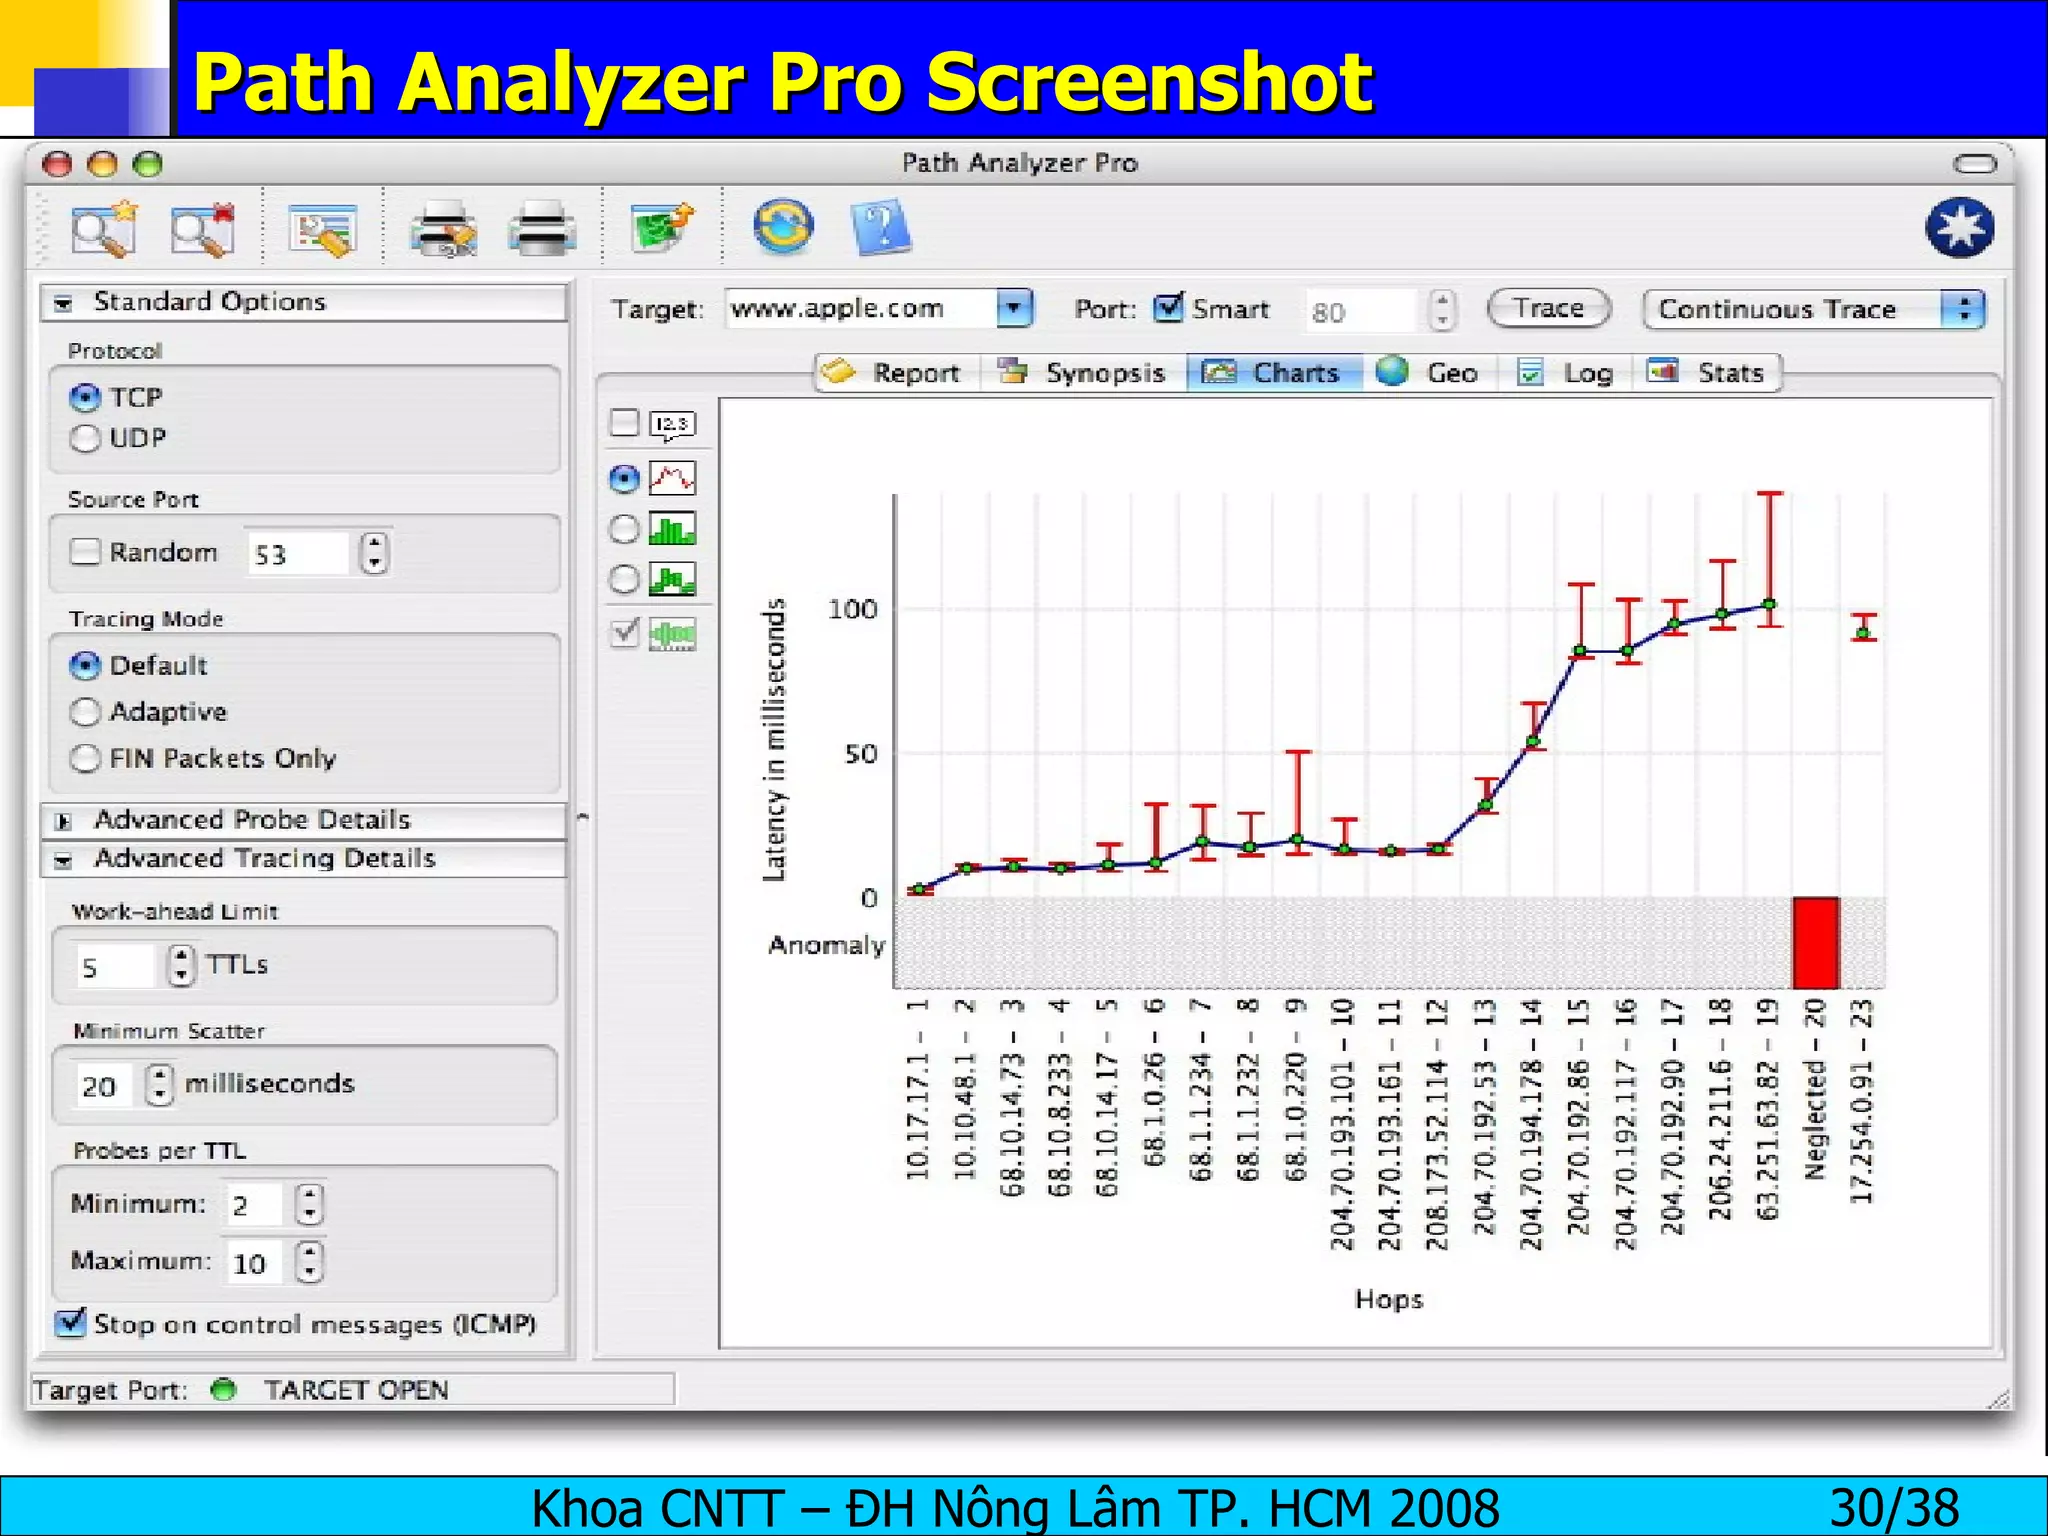Toggle the anomaly waveform checkbox
This screenshot has height=1536, width=2048.
[x=624, y=632]
